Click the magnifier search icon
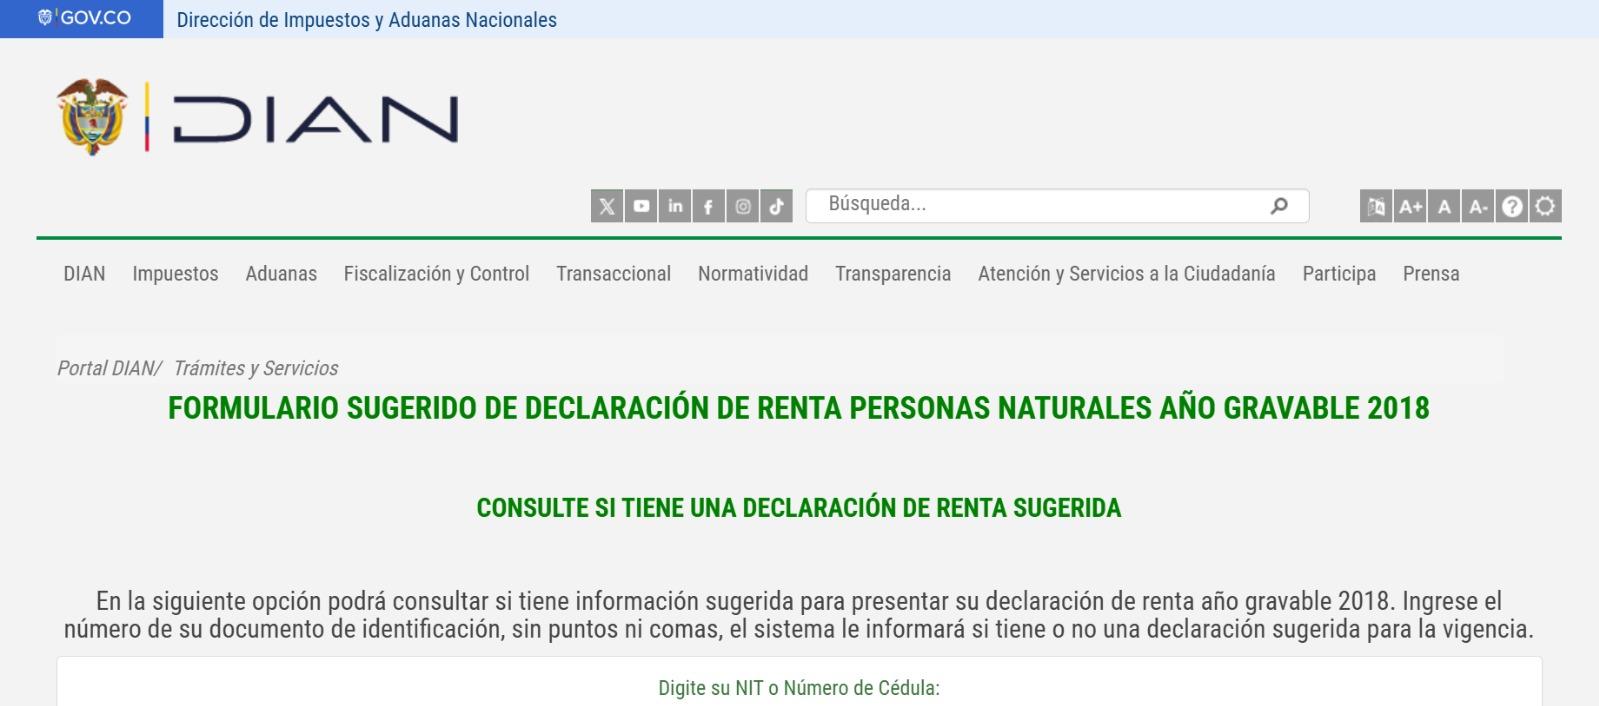 (x=1278, y=206)
